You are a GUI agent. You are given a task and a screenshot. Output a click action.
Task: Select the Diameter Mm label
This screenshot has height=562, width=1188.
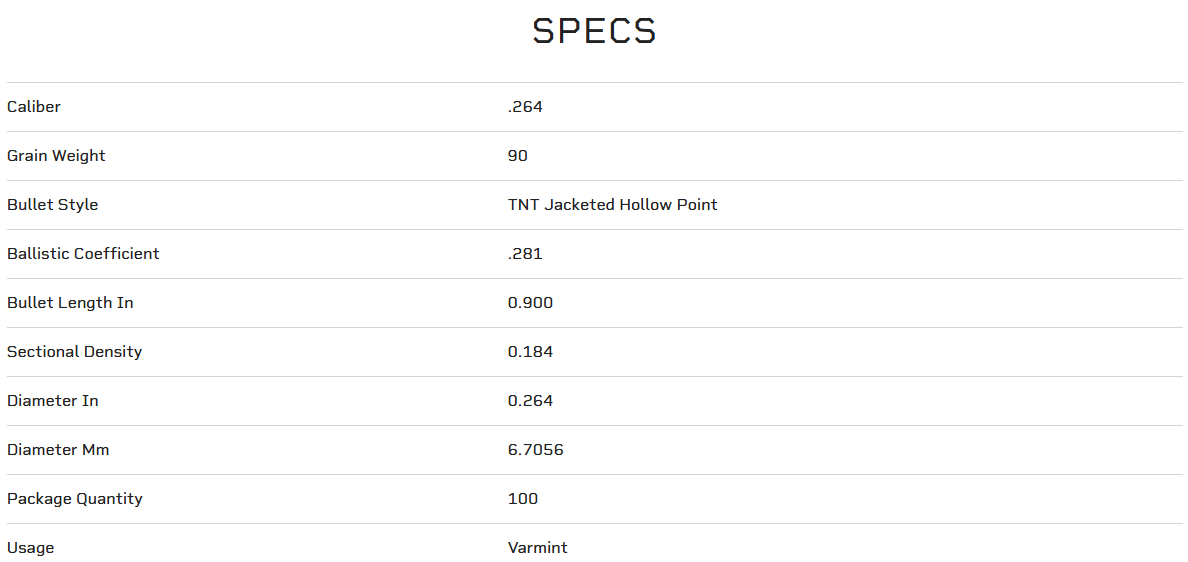58,450
